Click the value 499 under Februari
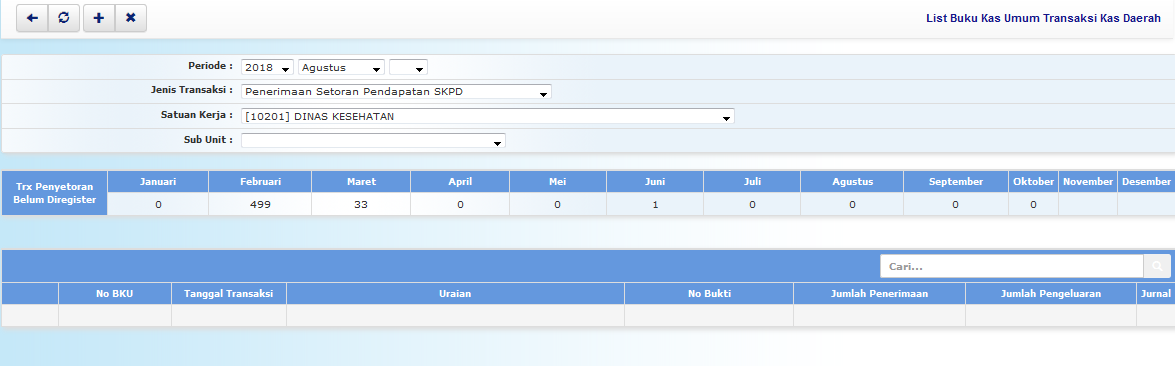This screenshot has height=366, width=1175. 261,204
